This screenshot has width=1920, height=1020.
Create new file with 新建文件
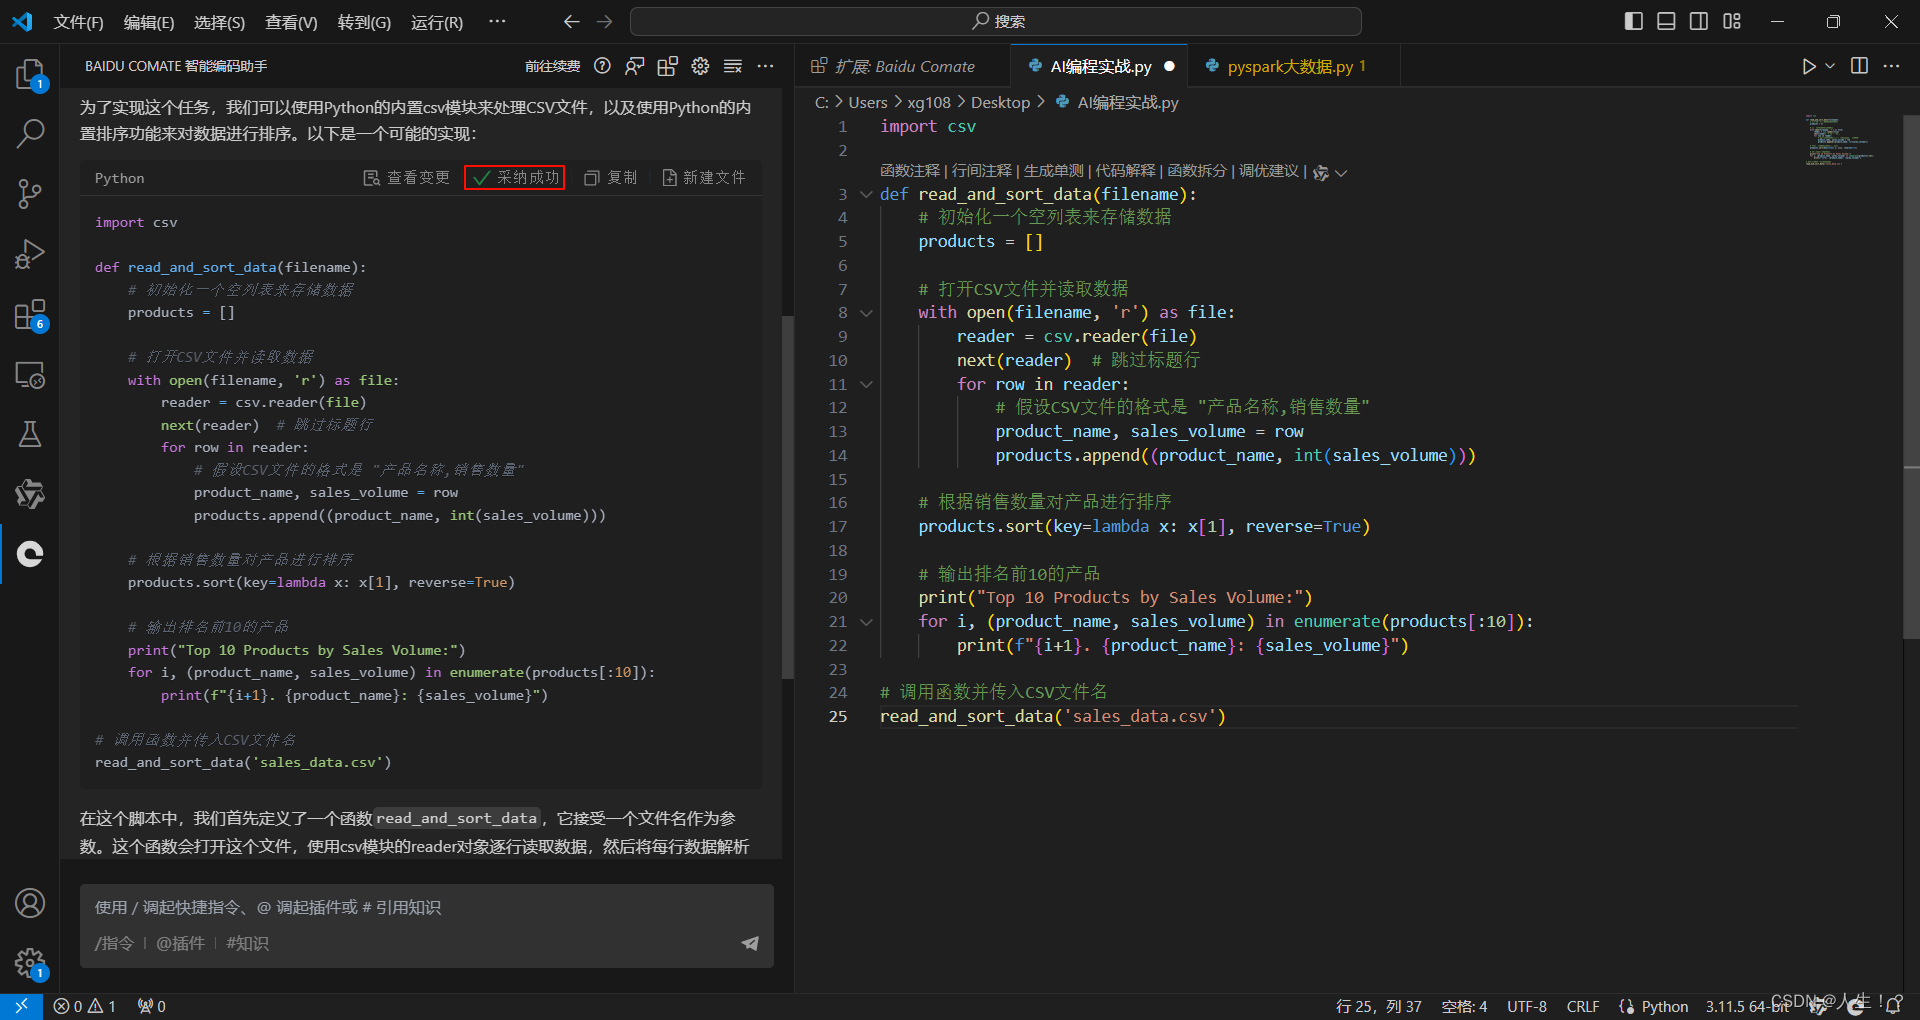(703, 177)
